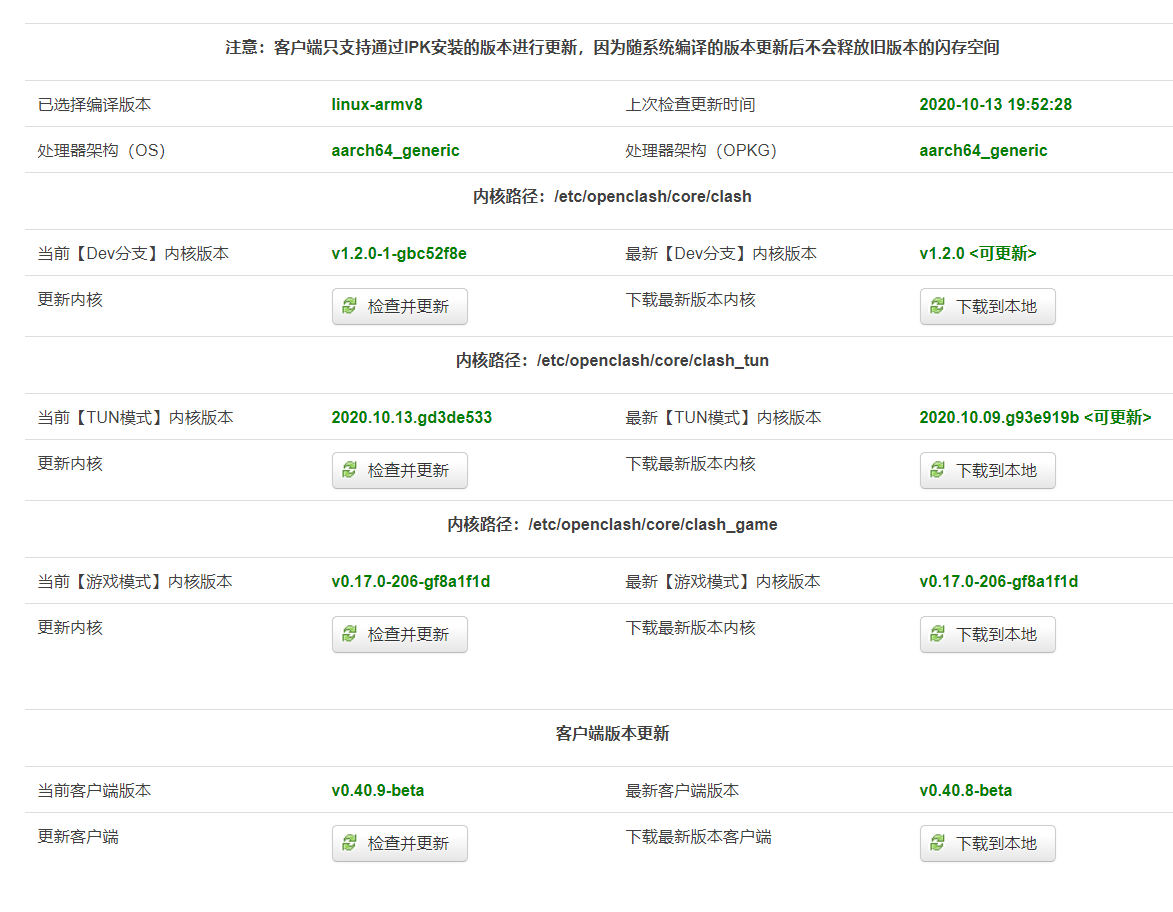Click refresh icon in Dev core 检查并更新 button
Viewport: 1173px width, 912px height.
pos(349,305)
